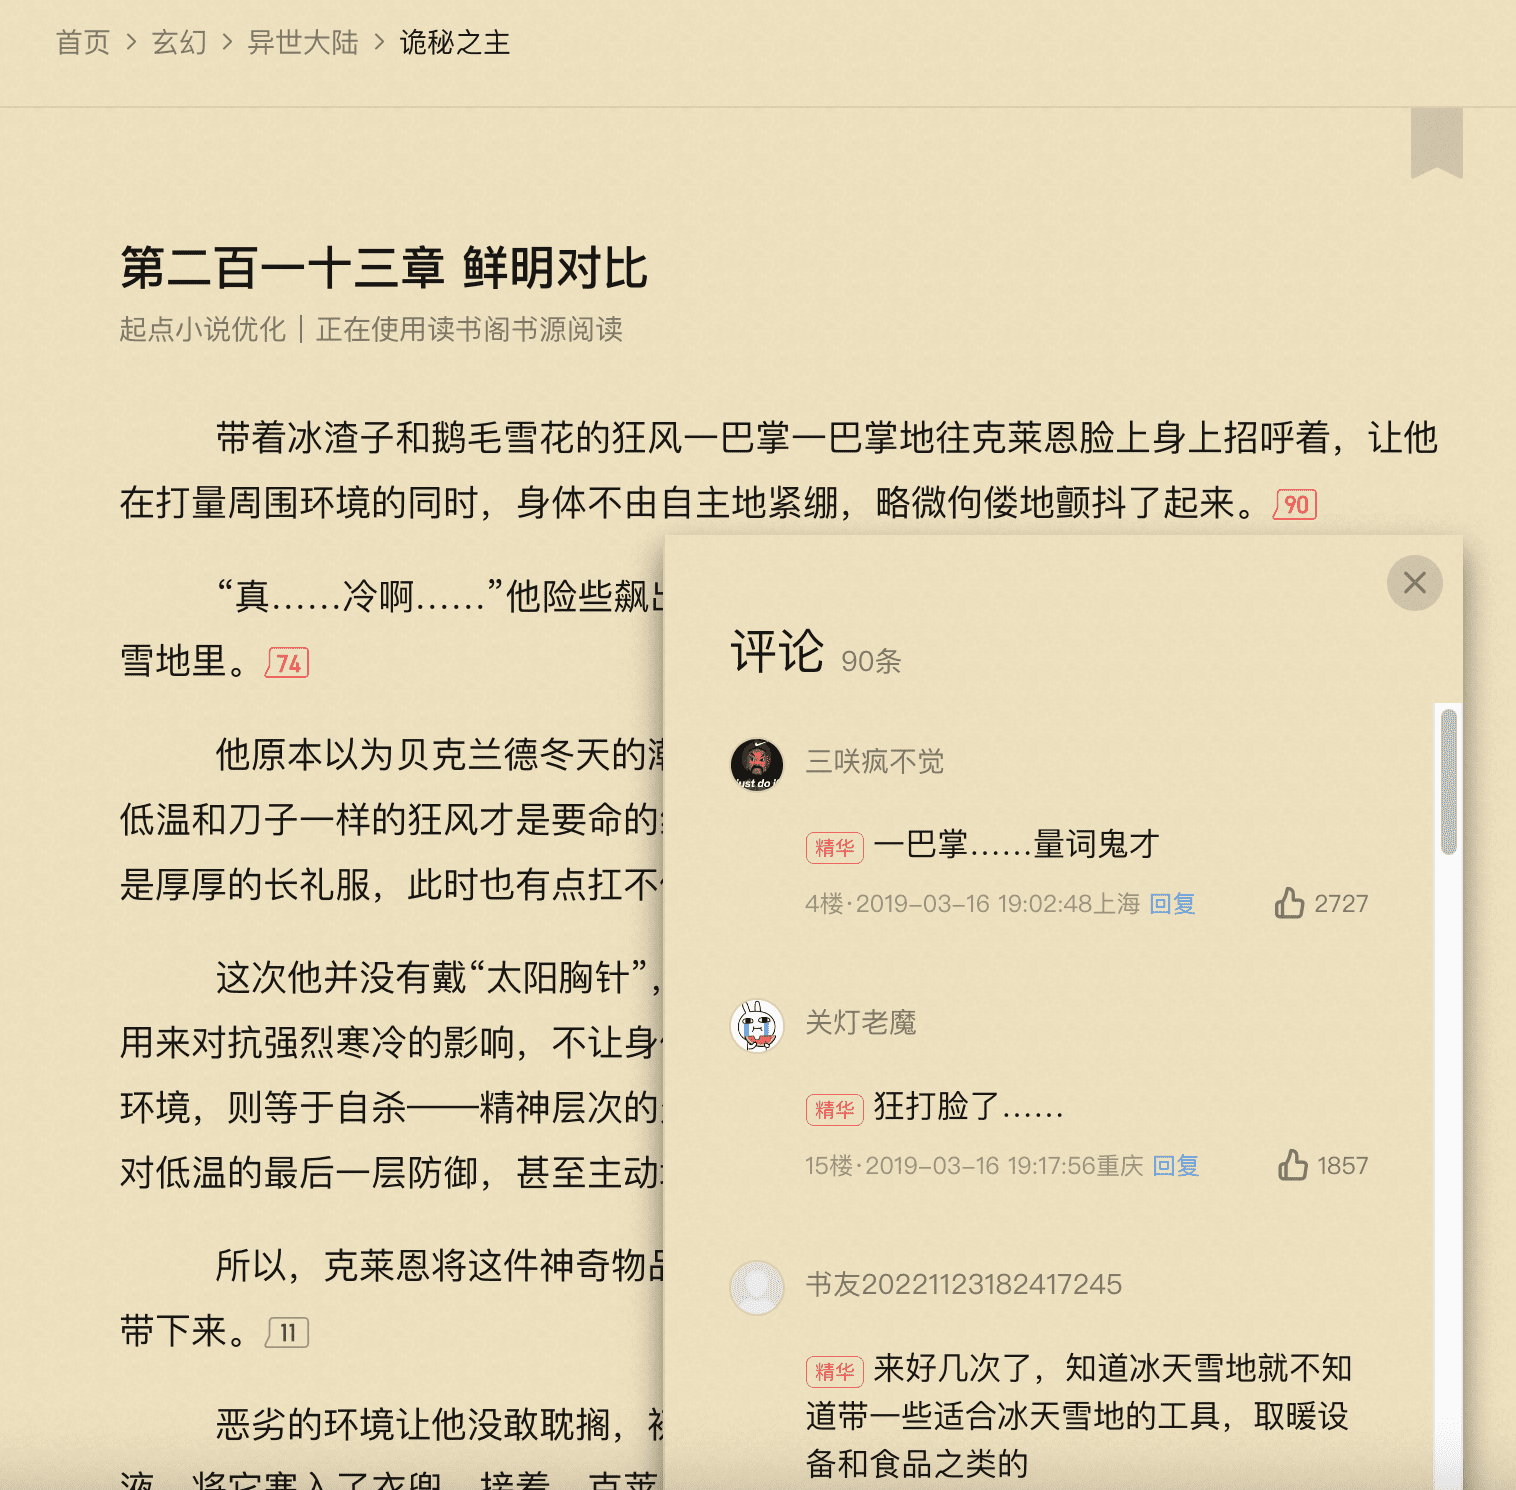
Task: Click the bookmark ribbon icon
Action: point(1436,143)
